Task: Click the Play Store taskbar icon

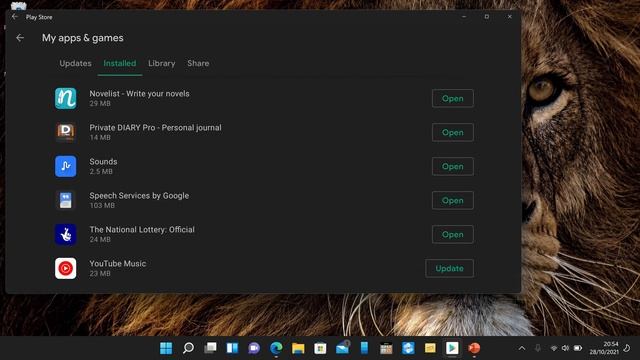Action: click(452, 348)
